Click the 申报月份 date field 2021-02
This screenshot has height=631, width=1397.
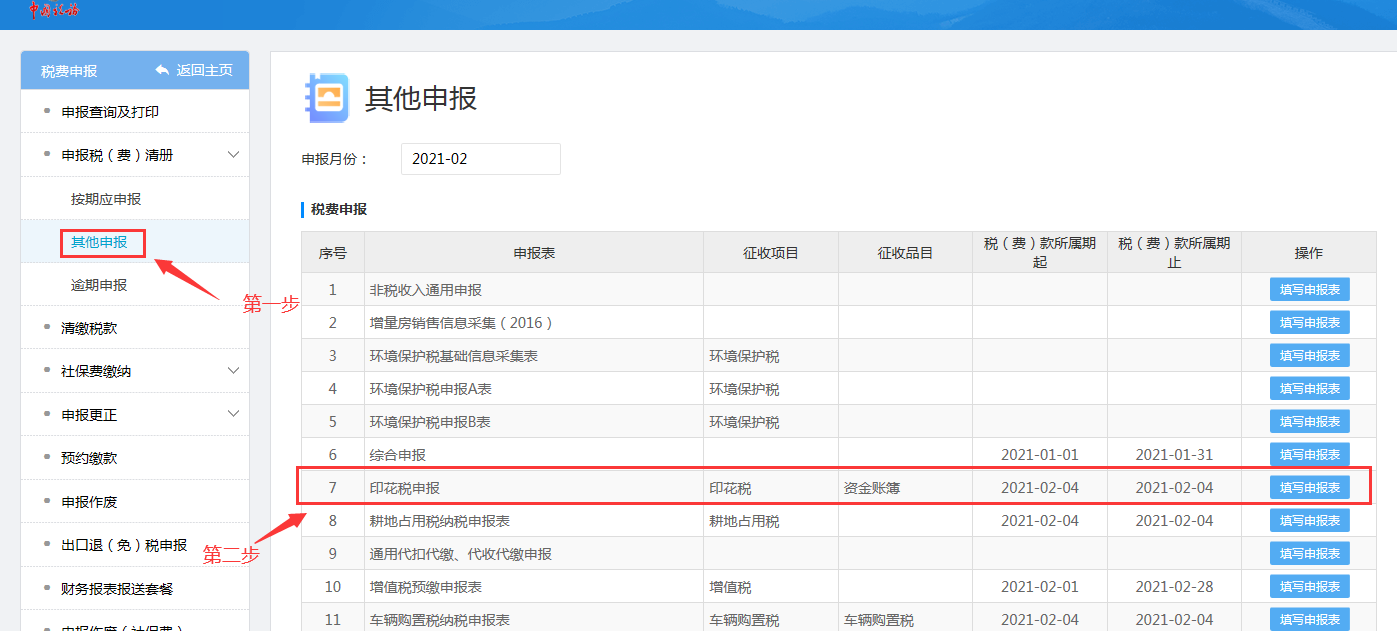tap(480, 159)
